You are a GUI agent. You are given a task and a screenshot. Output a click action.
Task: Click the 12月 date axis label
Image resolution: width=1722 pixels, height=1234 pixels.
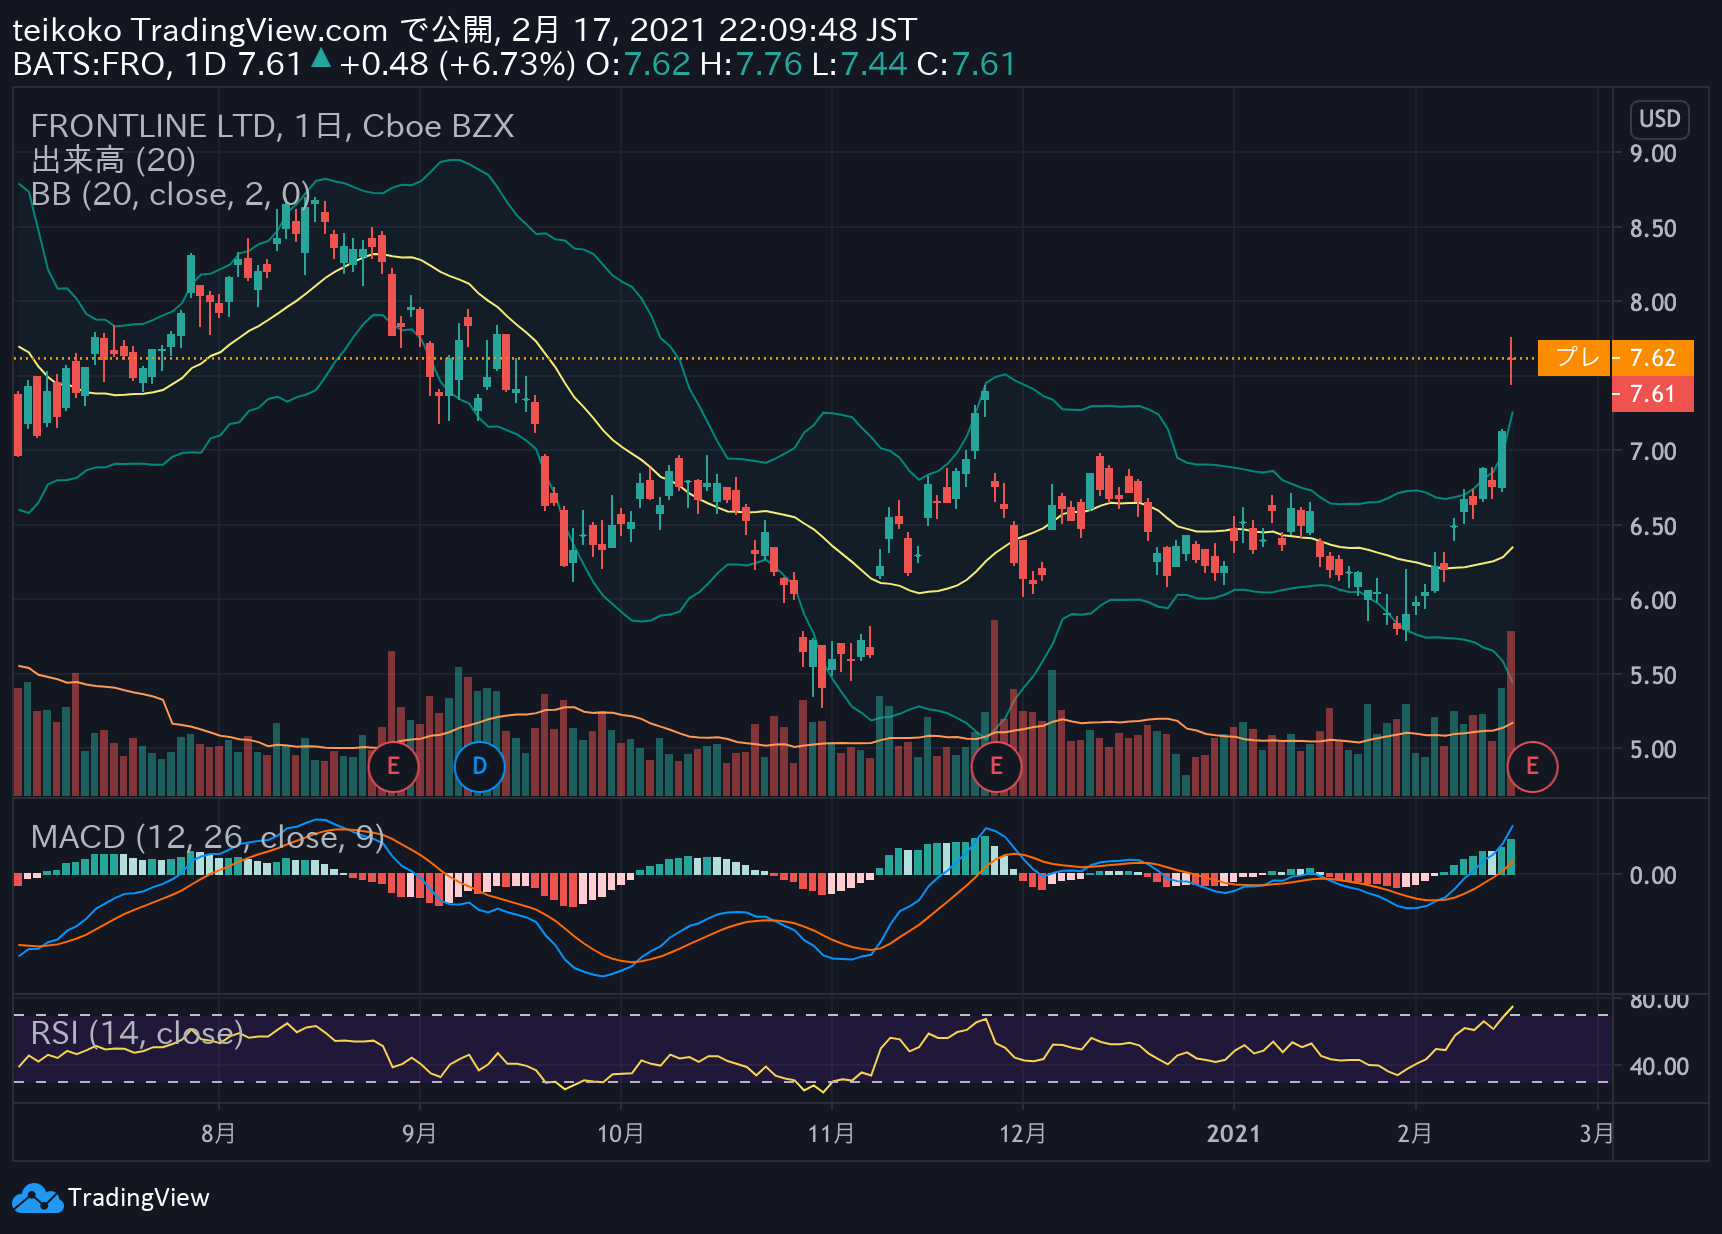click(x=1023, y=1133)
